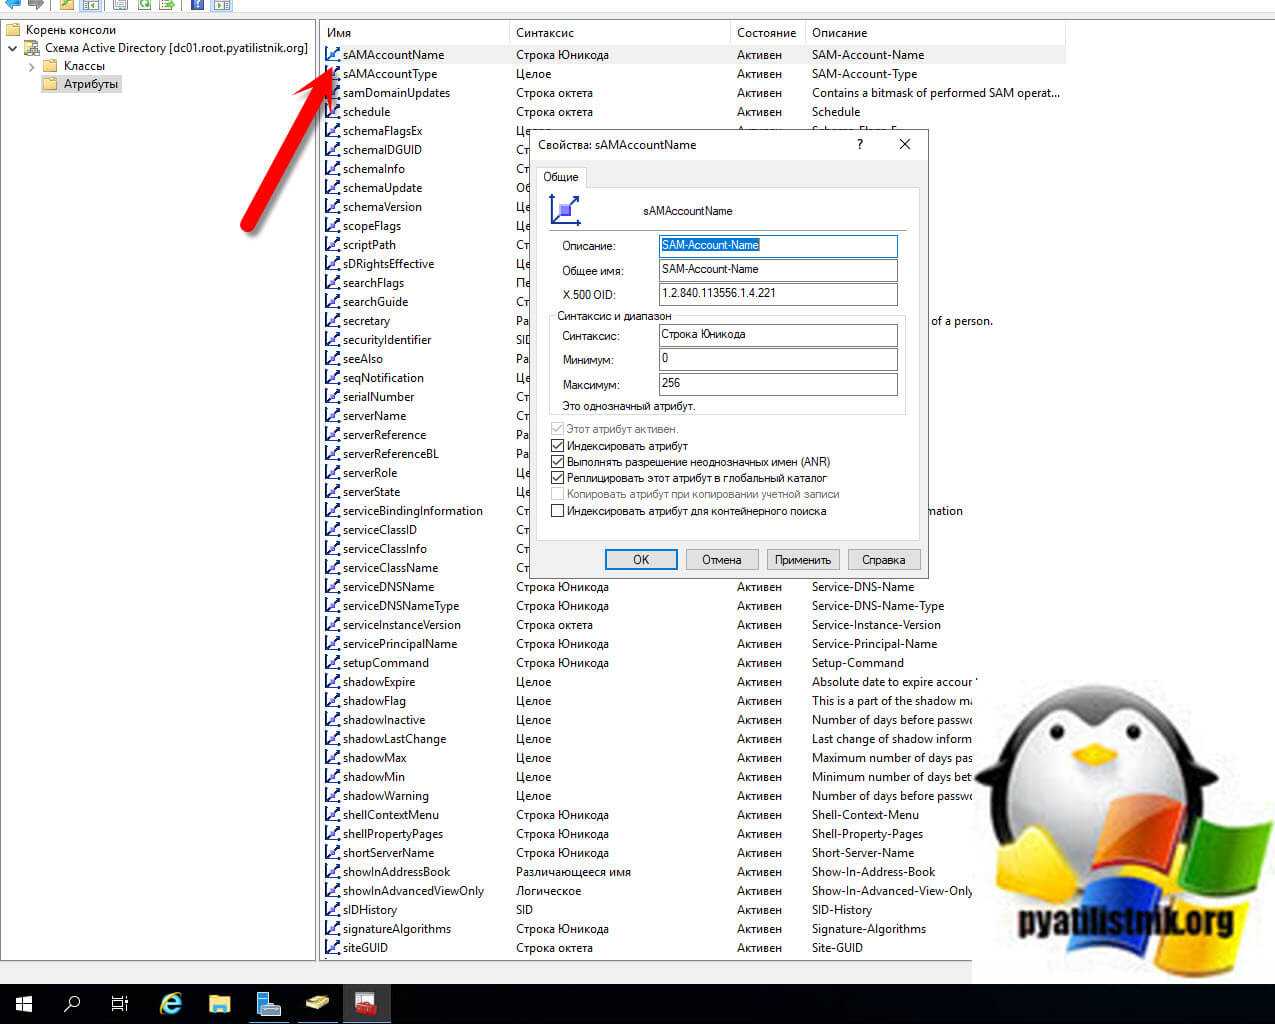The width and height of the screenshot is (1275, 1024).
Task: Select the 'Общие' tab in the dialog
Action: (x=561, y=177)
